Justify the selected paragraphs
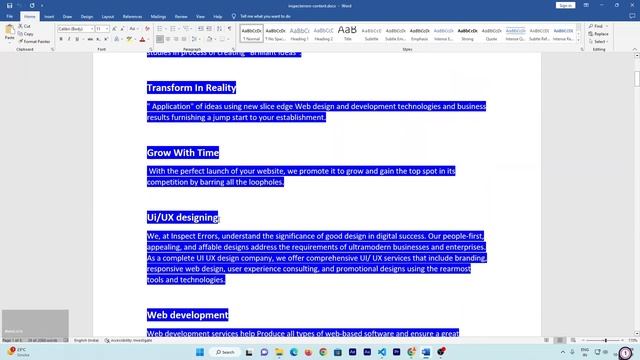640x360 pixels. pyautogui.click(x=184, y=39)
